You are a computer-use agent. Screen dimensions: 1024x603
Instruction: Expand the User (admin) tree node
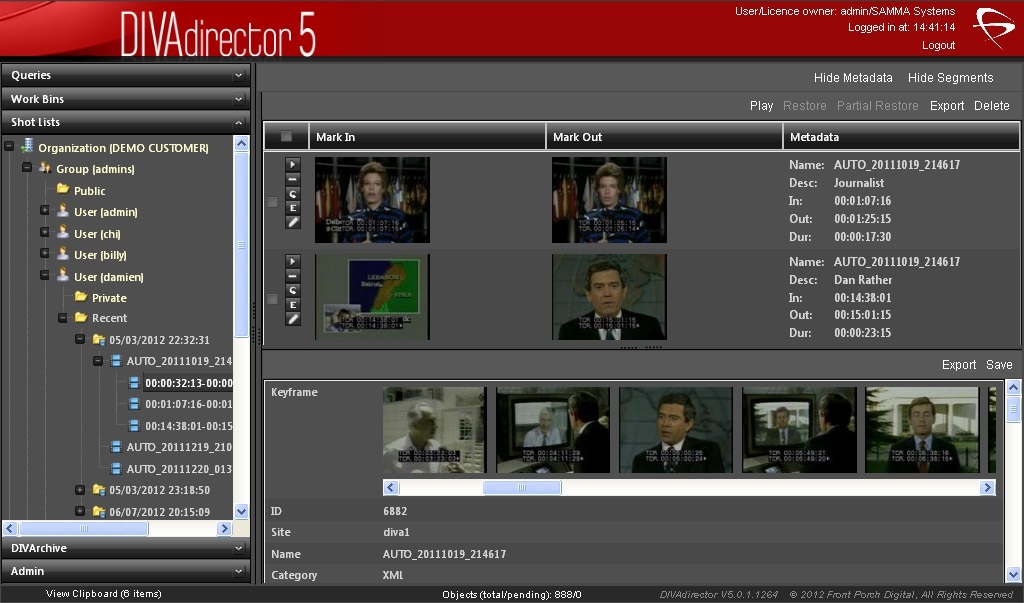[x=45, y=211]
